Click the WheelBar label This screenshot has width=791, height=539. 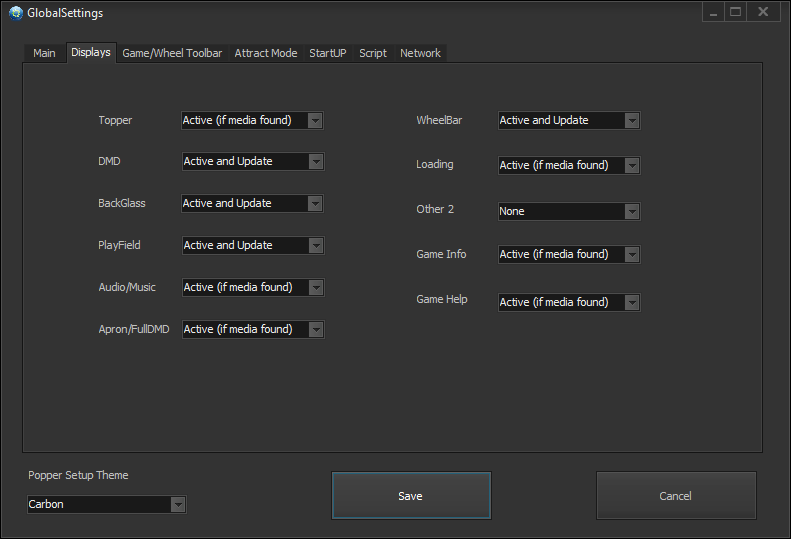(x=439, y=120)
